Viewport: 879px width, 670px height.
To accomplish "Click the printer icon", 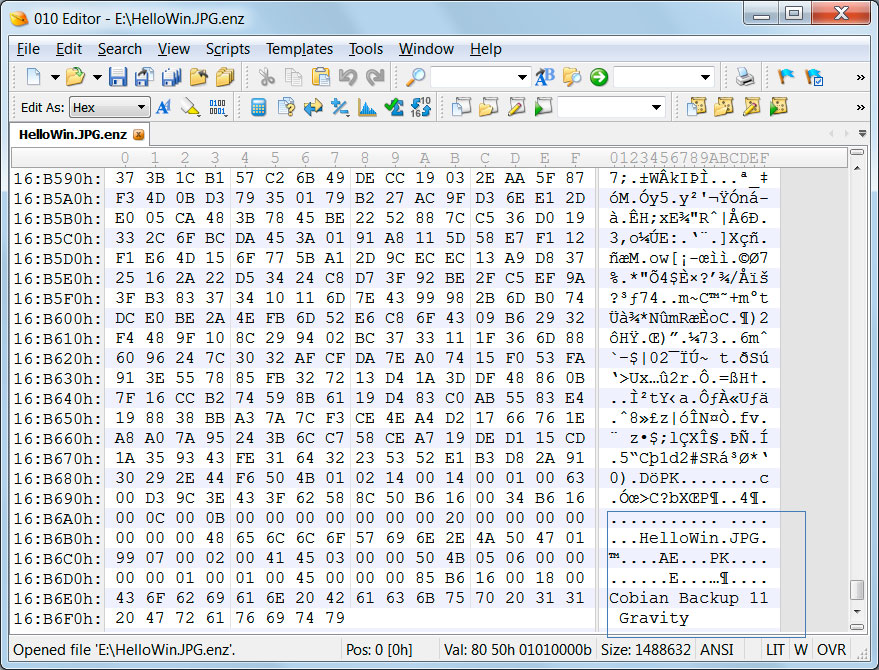I will click(745, 77).
